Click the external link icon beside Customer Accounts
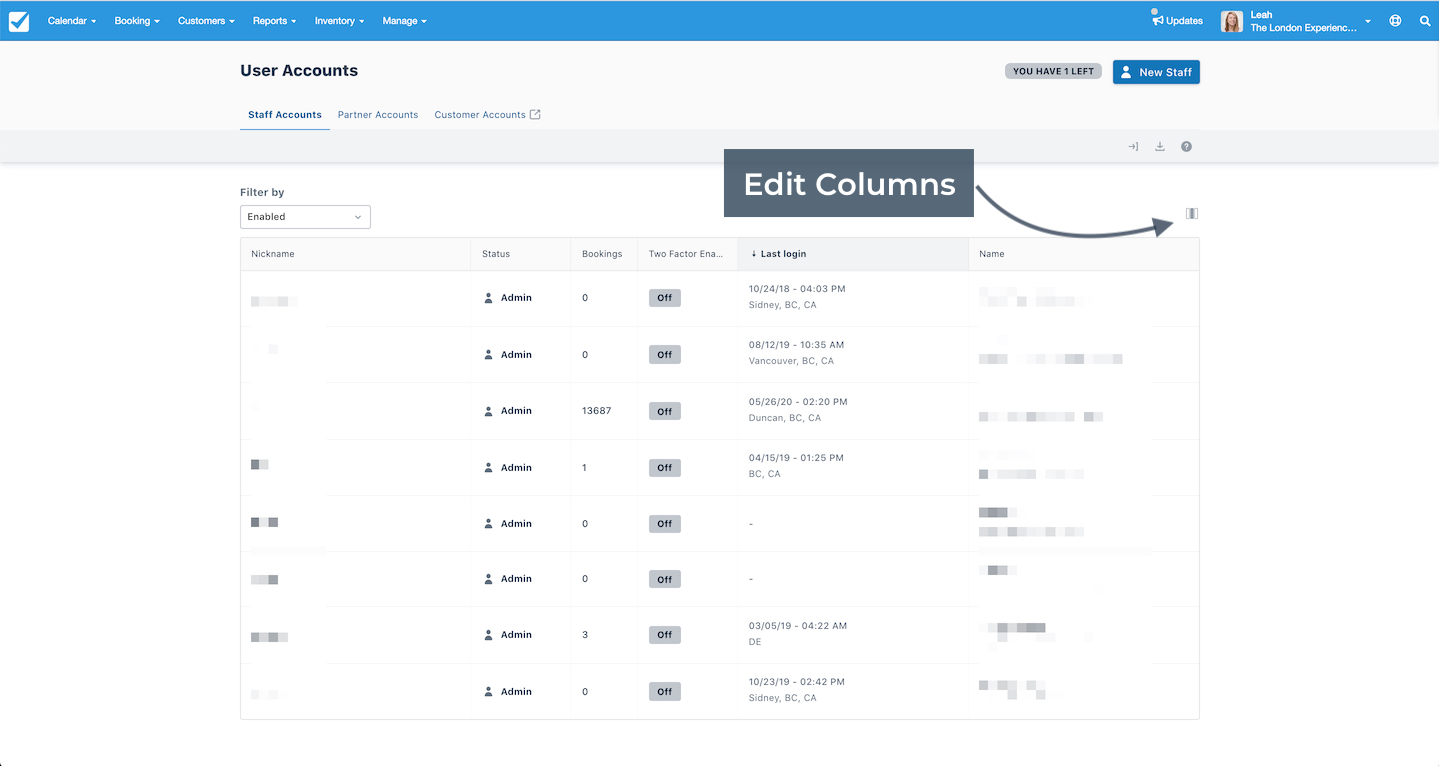The image size is (1439, 766). point(535,114)
